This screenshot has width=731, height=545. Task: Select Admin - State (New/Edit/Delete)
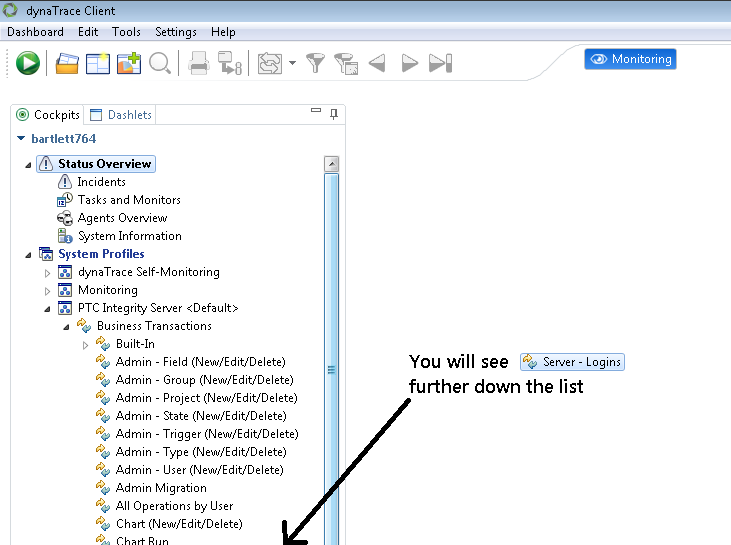201,416
